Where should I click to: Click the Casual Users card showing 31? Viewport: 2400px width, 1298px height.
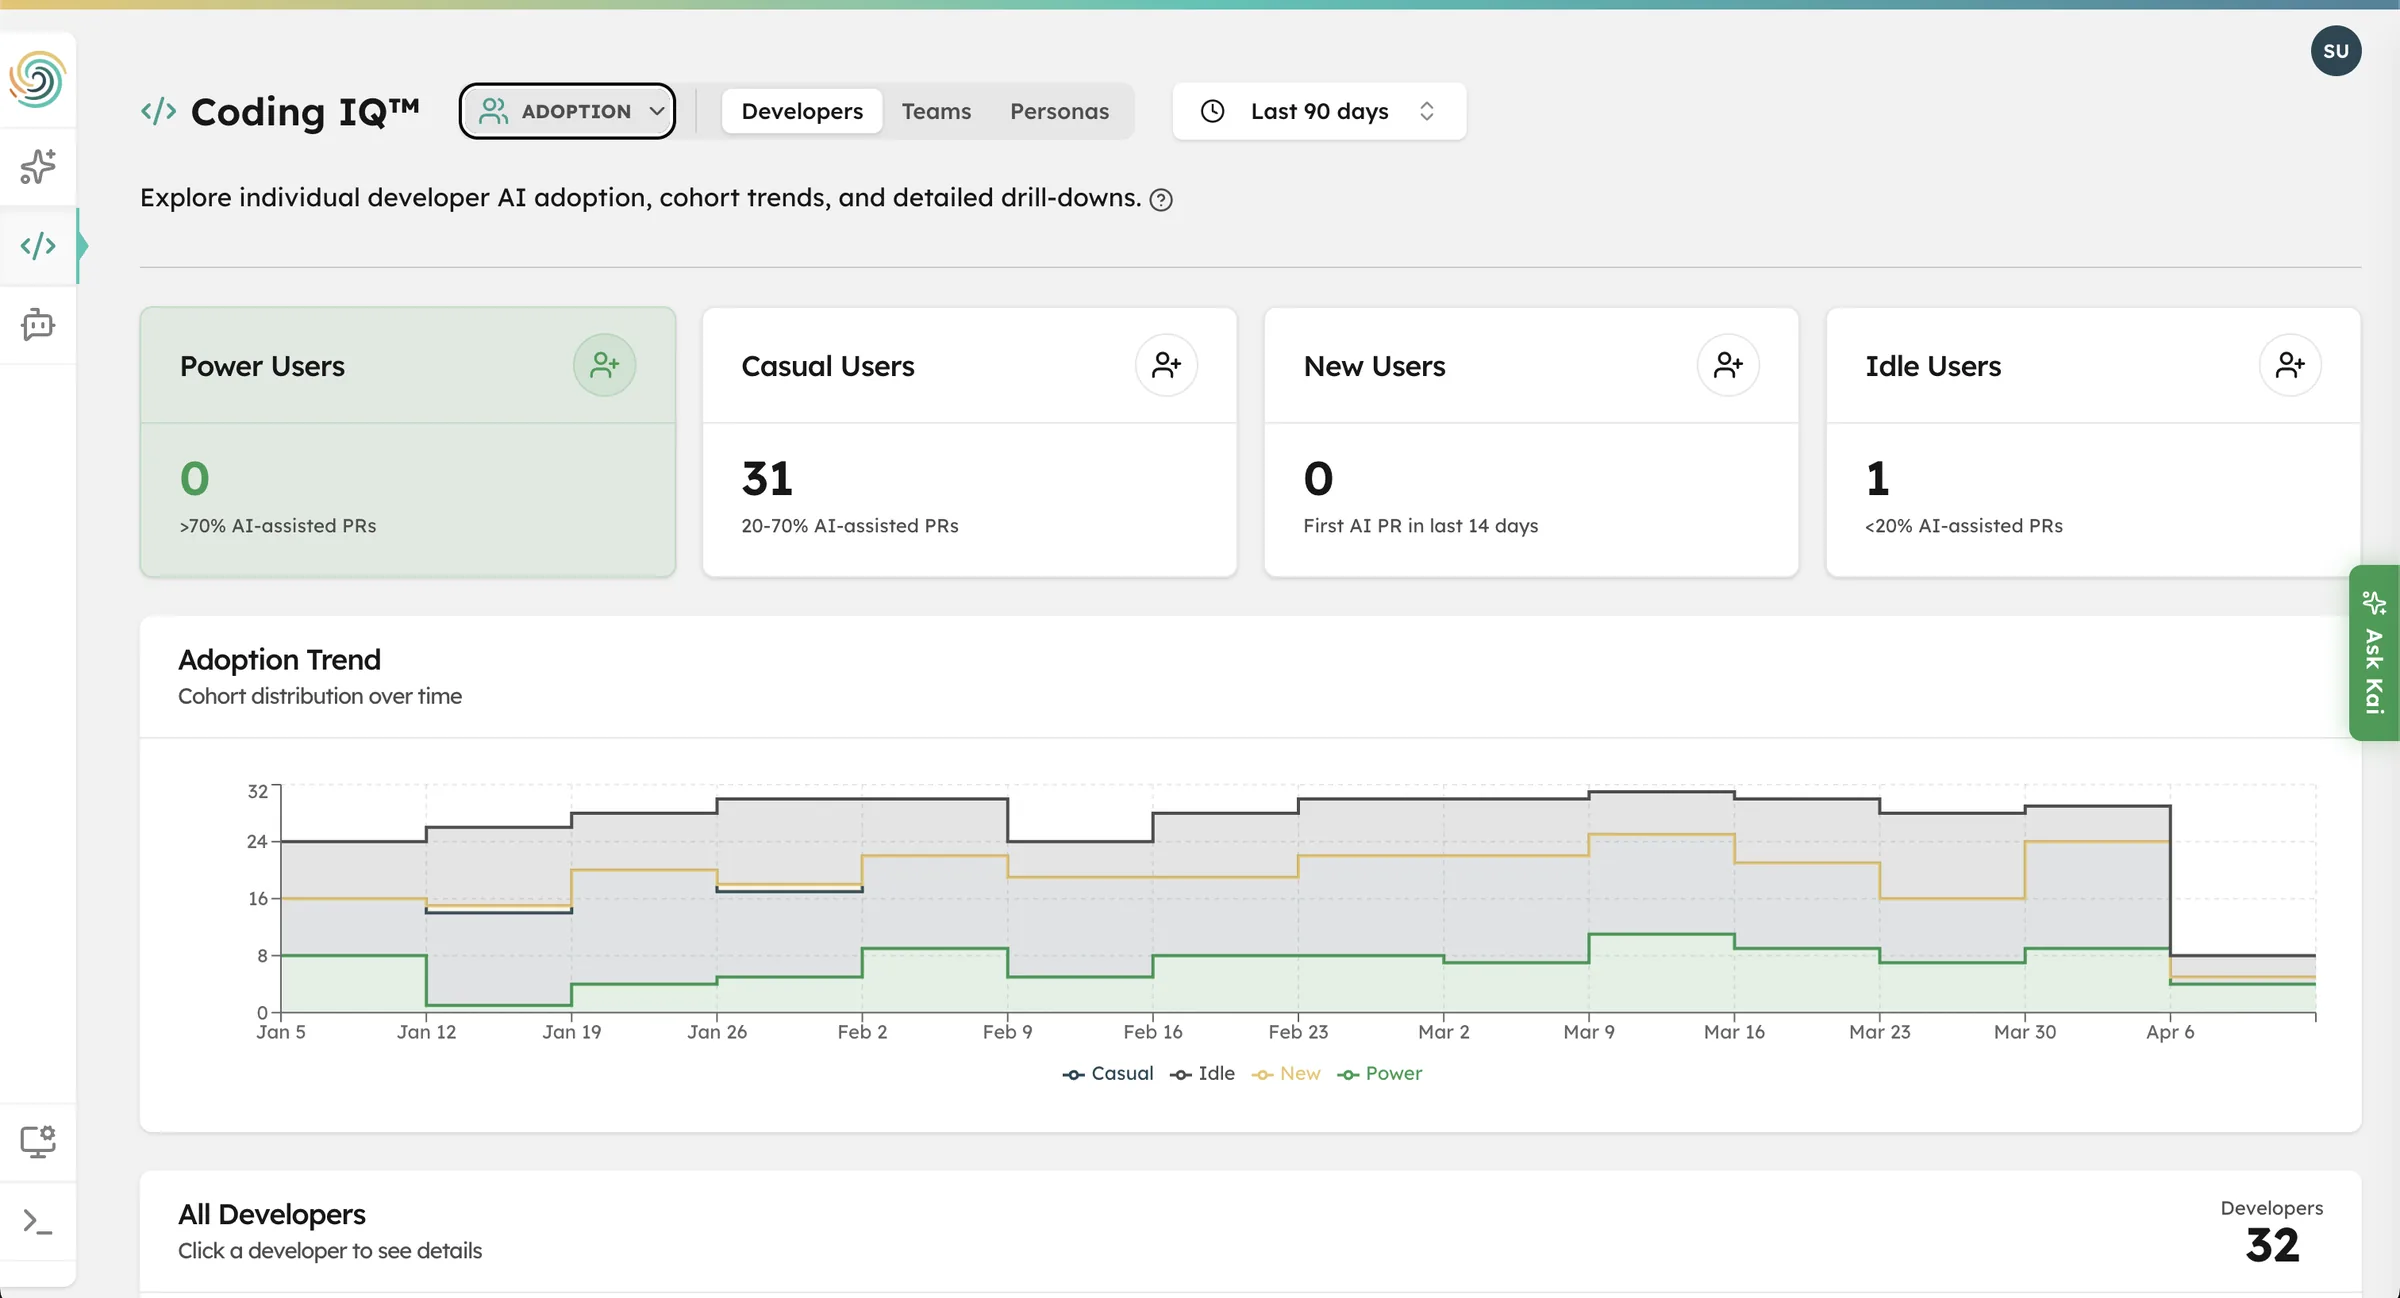971,442
